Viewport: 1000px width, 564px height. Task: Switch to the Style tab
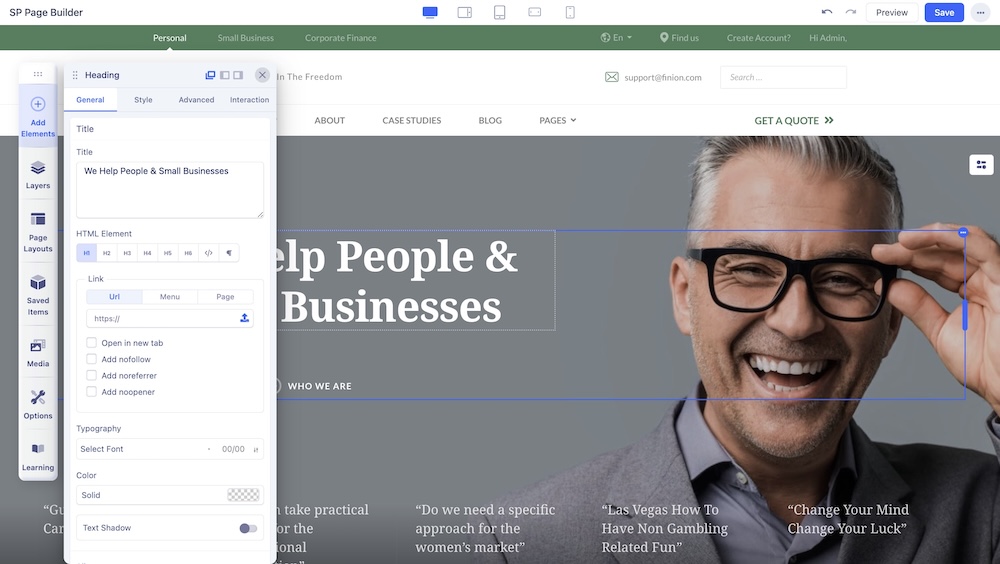(143, 100)
